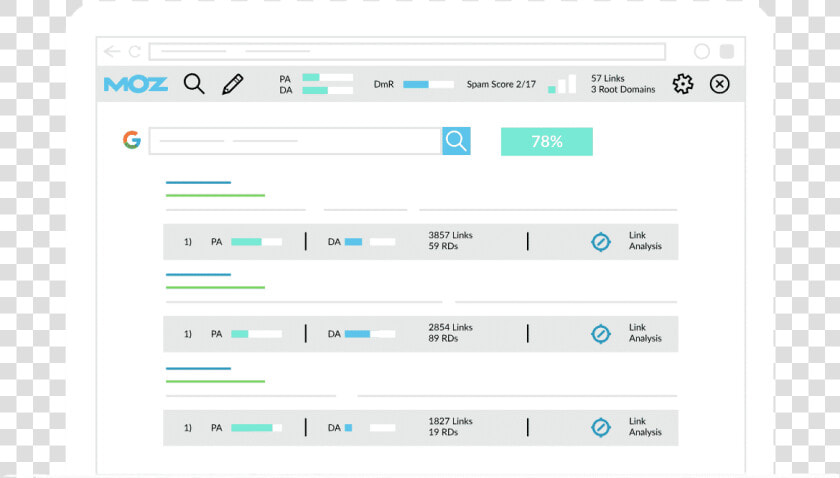Click the '57 Links' text in toolbar

608,78
